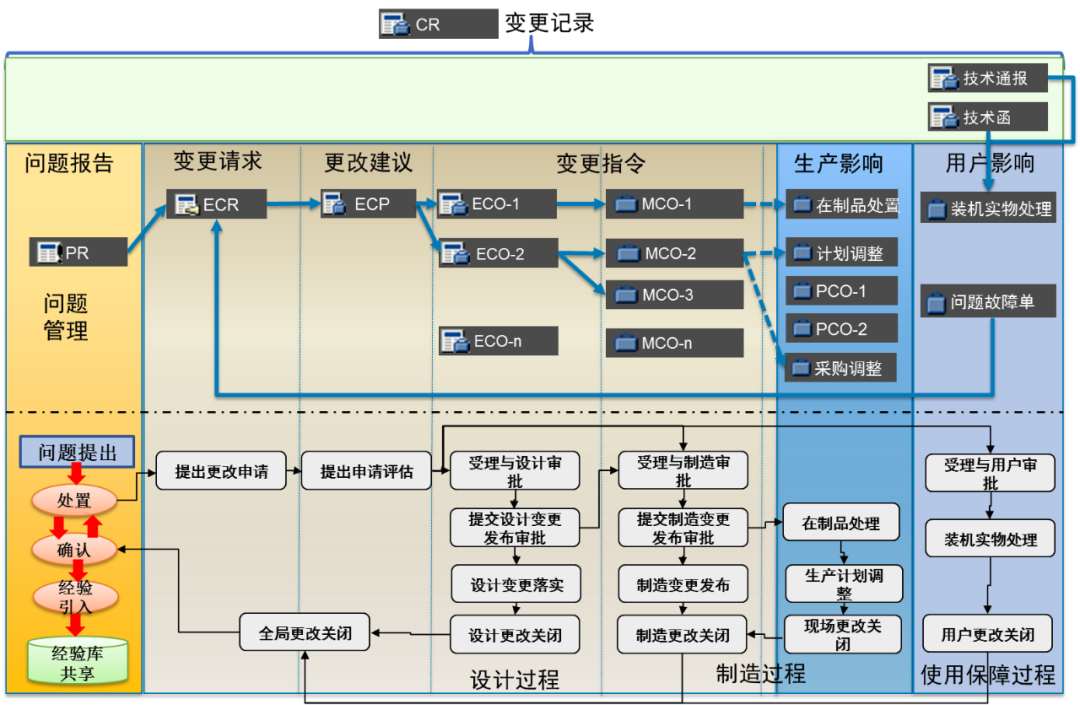
Task: Select the 问题提出 box
Action: (77, 452)
